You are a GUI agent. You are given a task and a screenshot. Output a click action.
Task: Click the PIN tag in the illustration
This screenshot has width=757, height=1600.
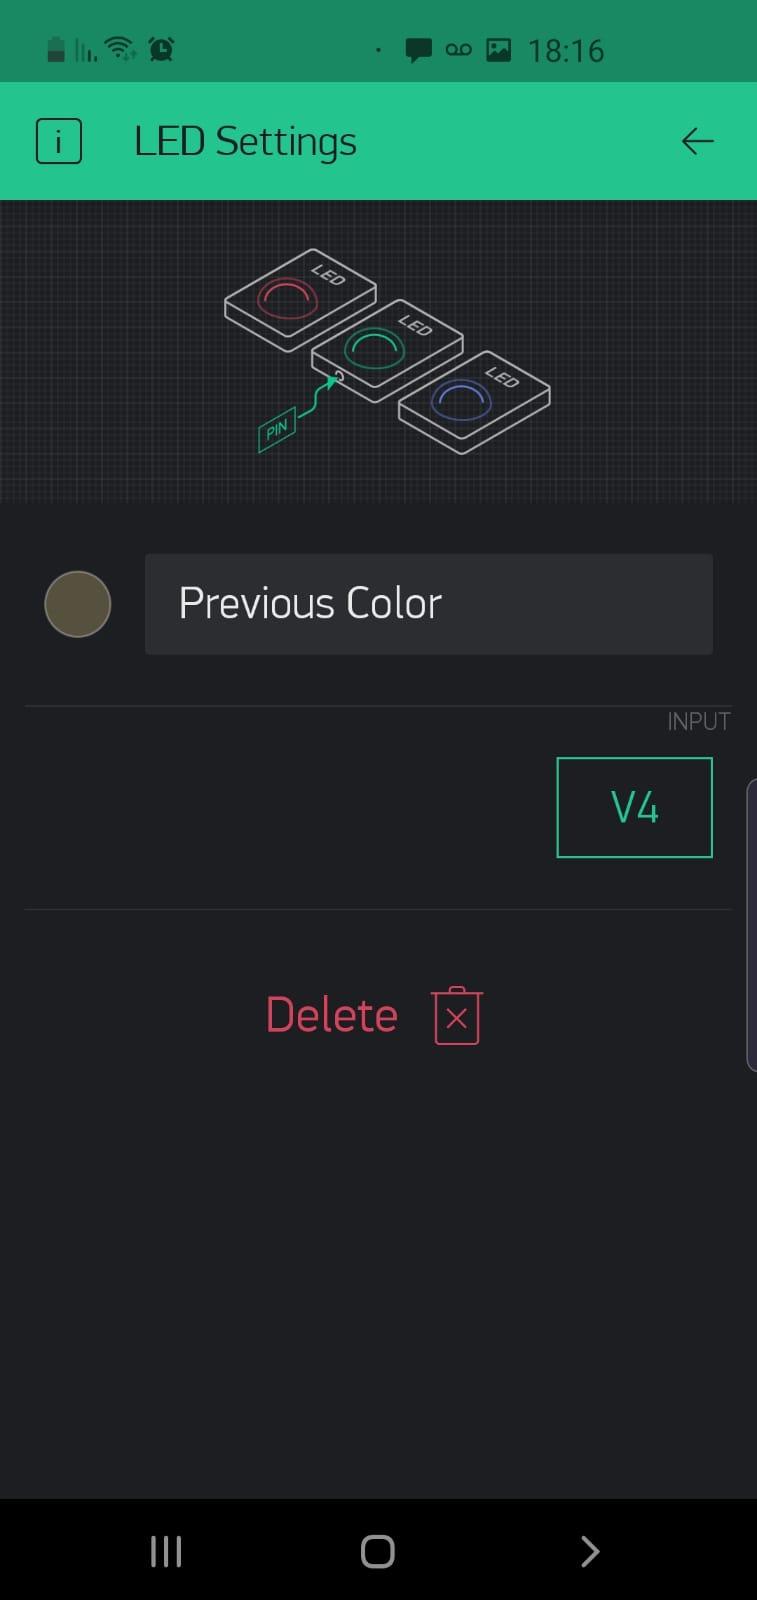click(x=276, y=429)
